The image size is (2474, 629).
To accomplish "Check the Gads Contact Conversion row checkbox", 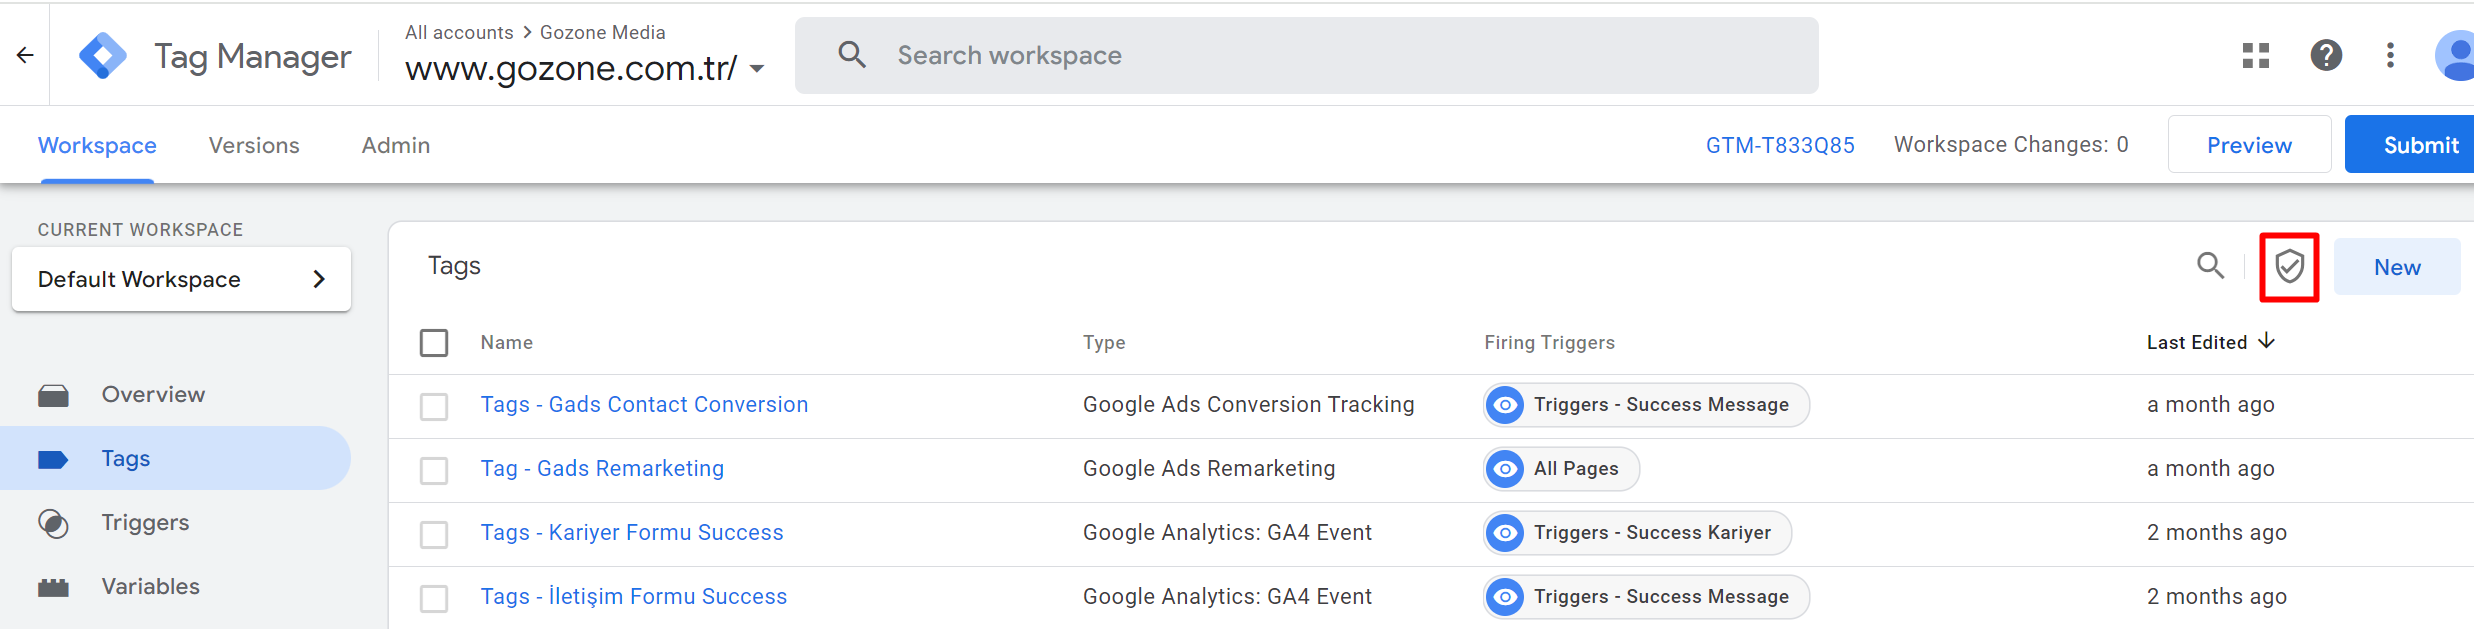I will click(434, 407).
